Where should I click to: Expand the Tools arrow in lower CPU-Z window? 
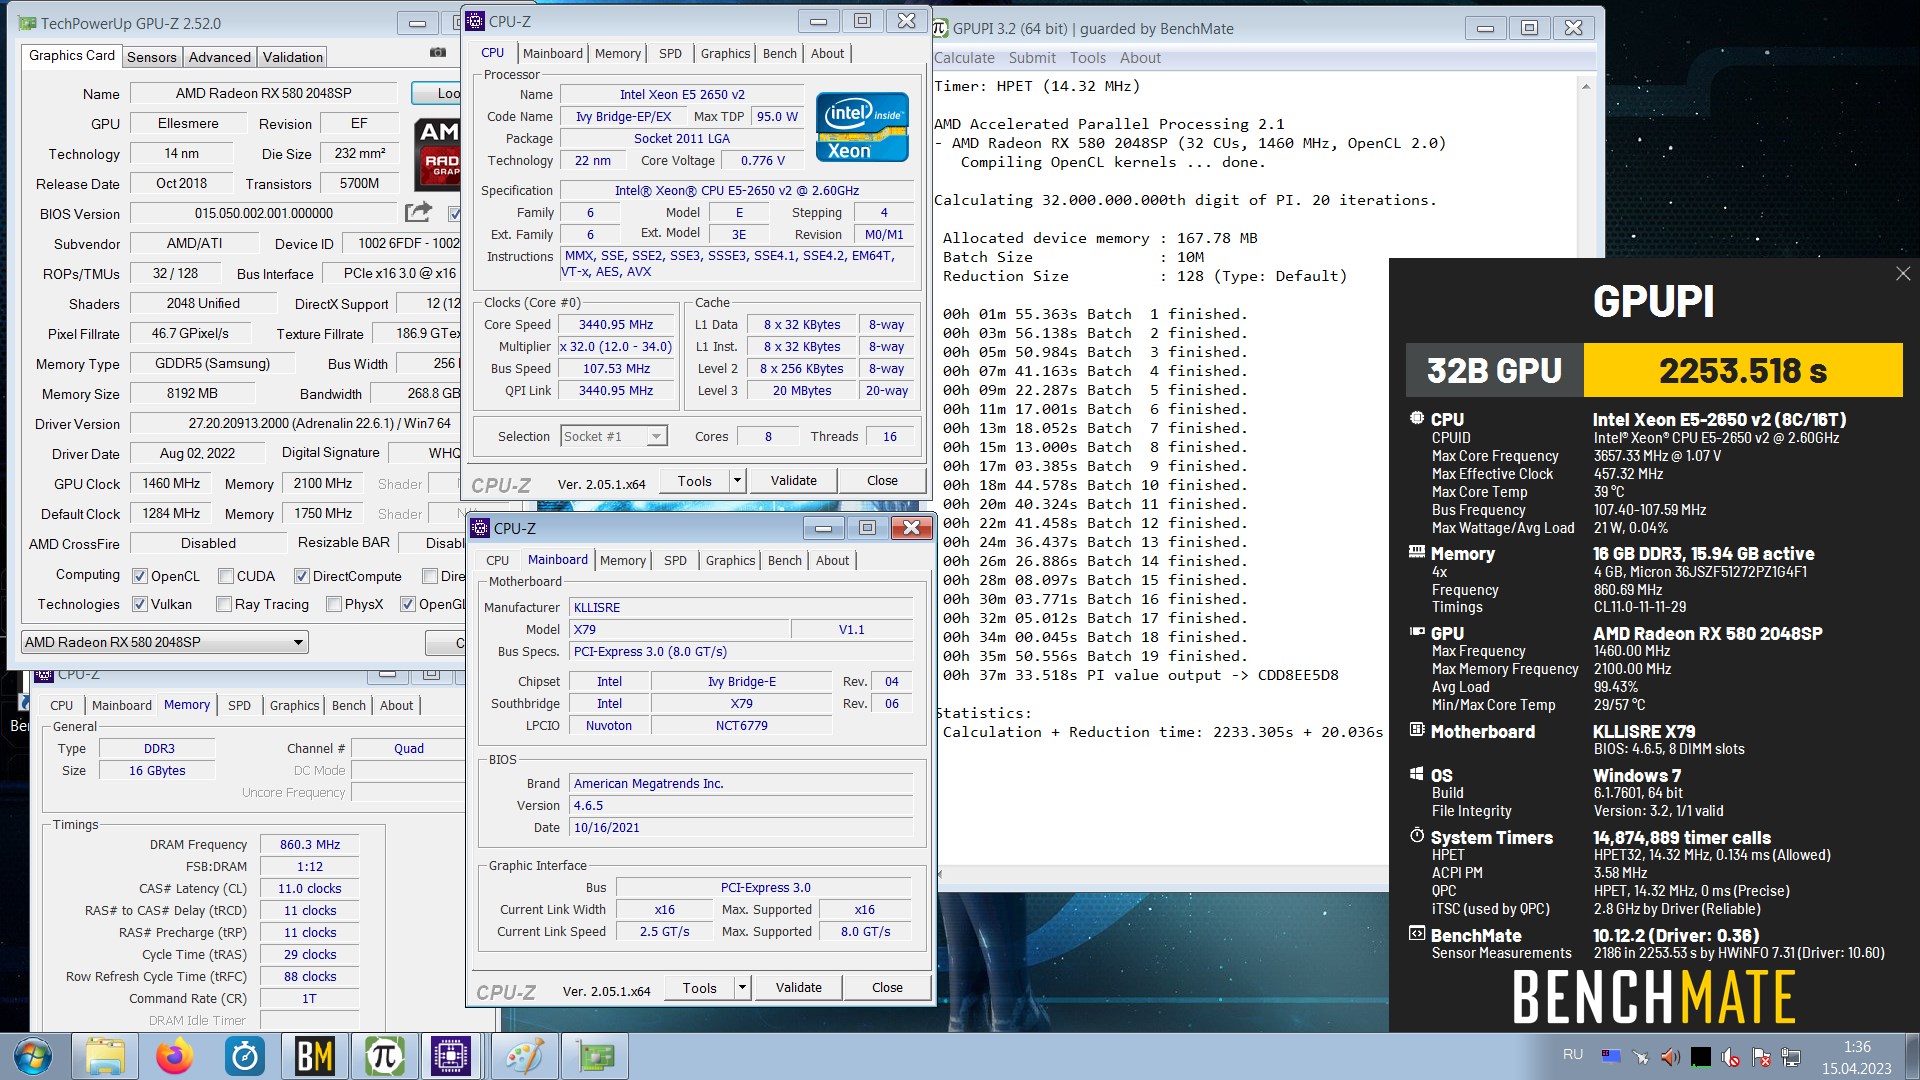click(742, 988)
